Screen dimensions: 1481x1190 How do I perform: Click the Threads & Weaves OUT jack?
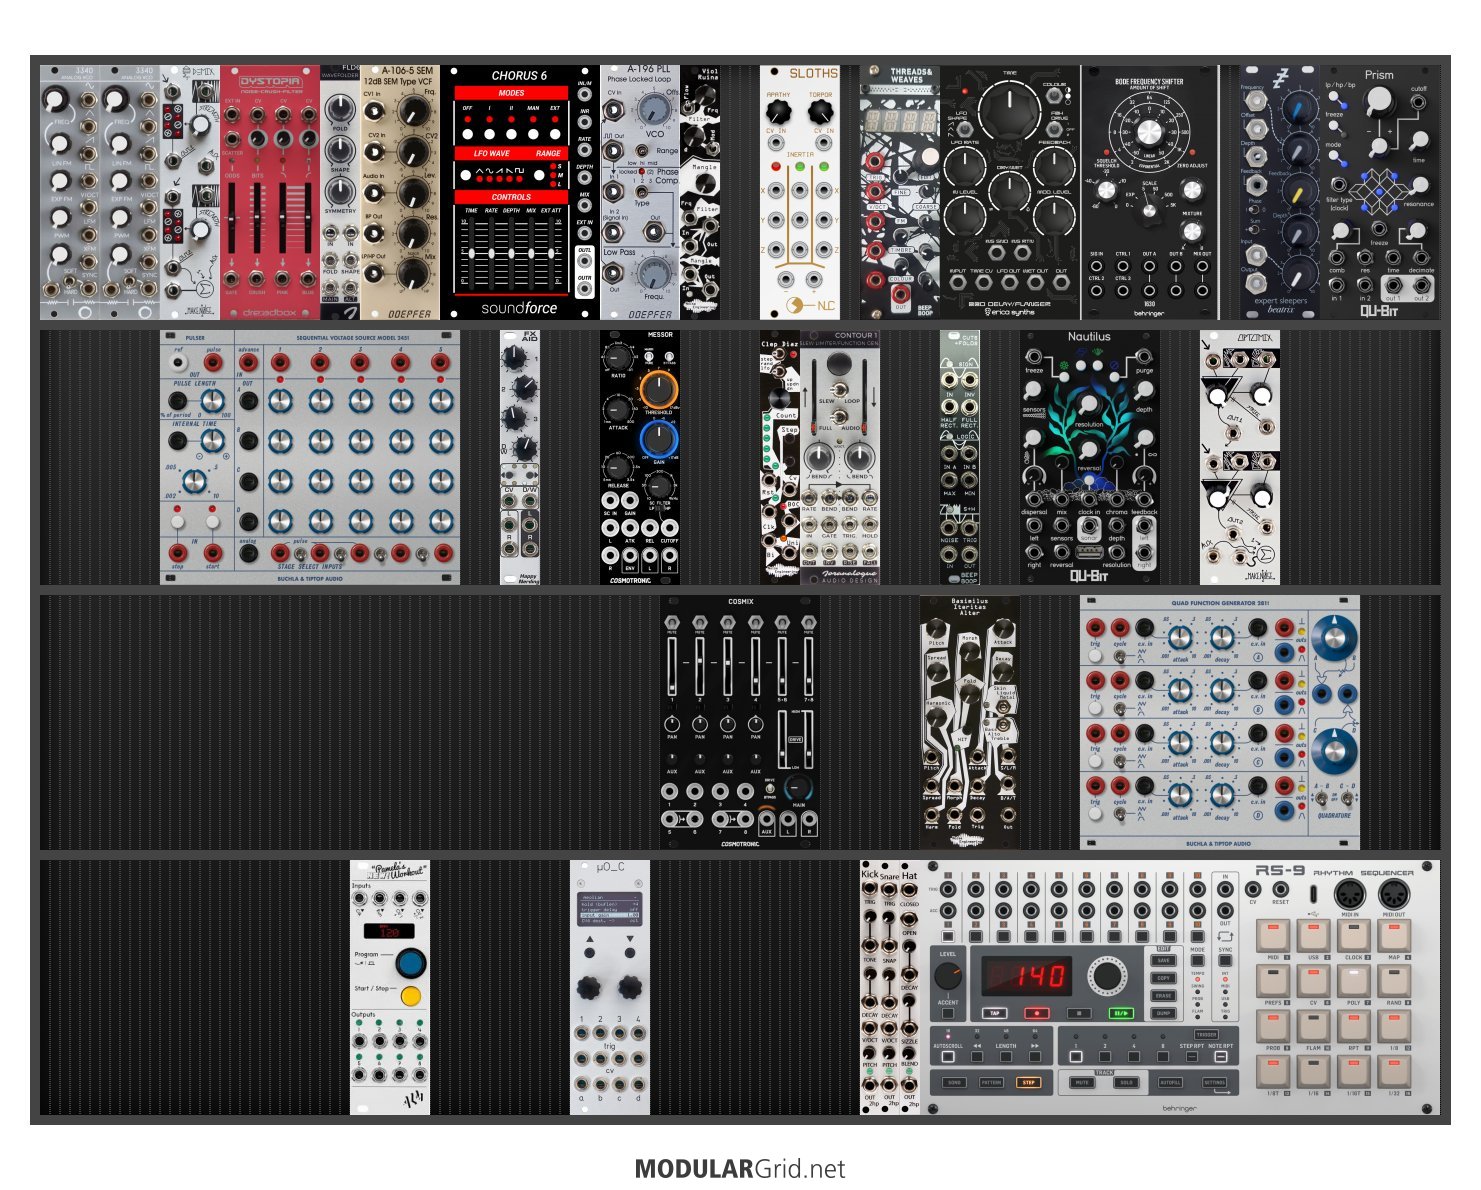coord(902,293)
